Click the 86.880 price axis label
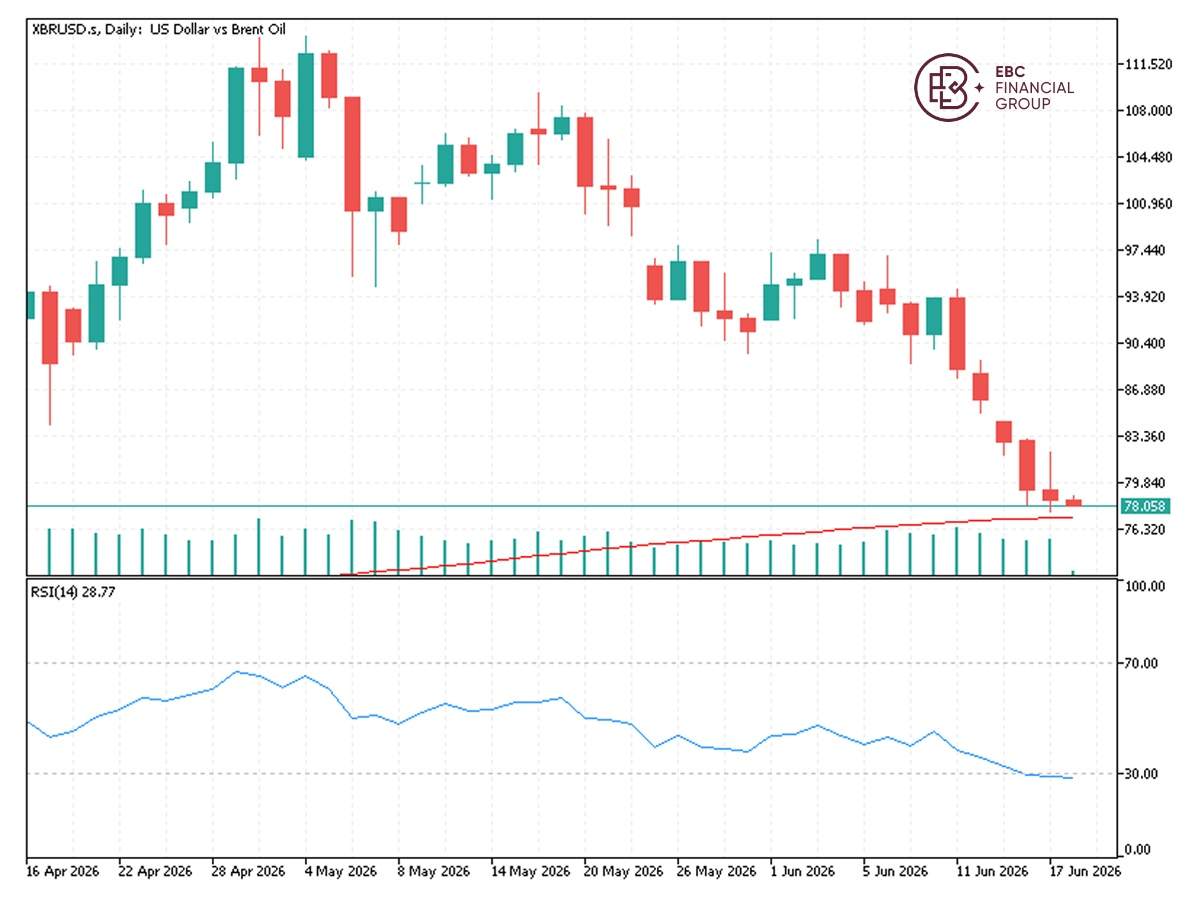This screenshot has width=1200, height=903. tap(1145, 390)
